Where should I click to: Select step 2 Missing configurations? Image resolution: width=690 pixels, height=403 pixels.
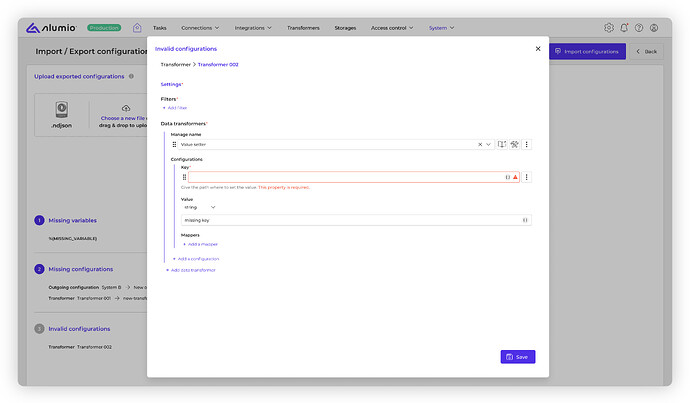[73, 269]
